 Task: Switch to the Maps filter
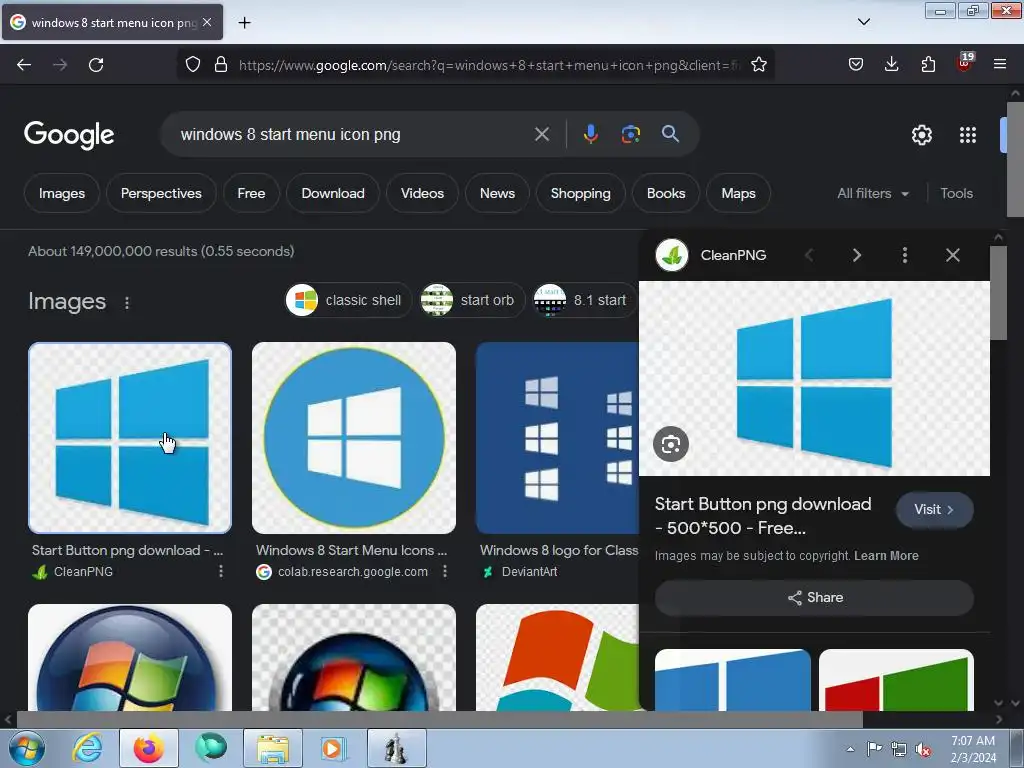point(739,193)
